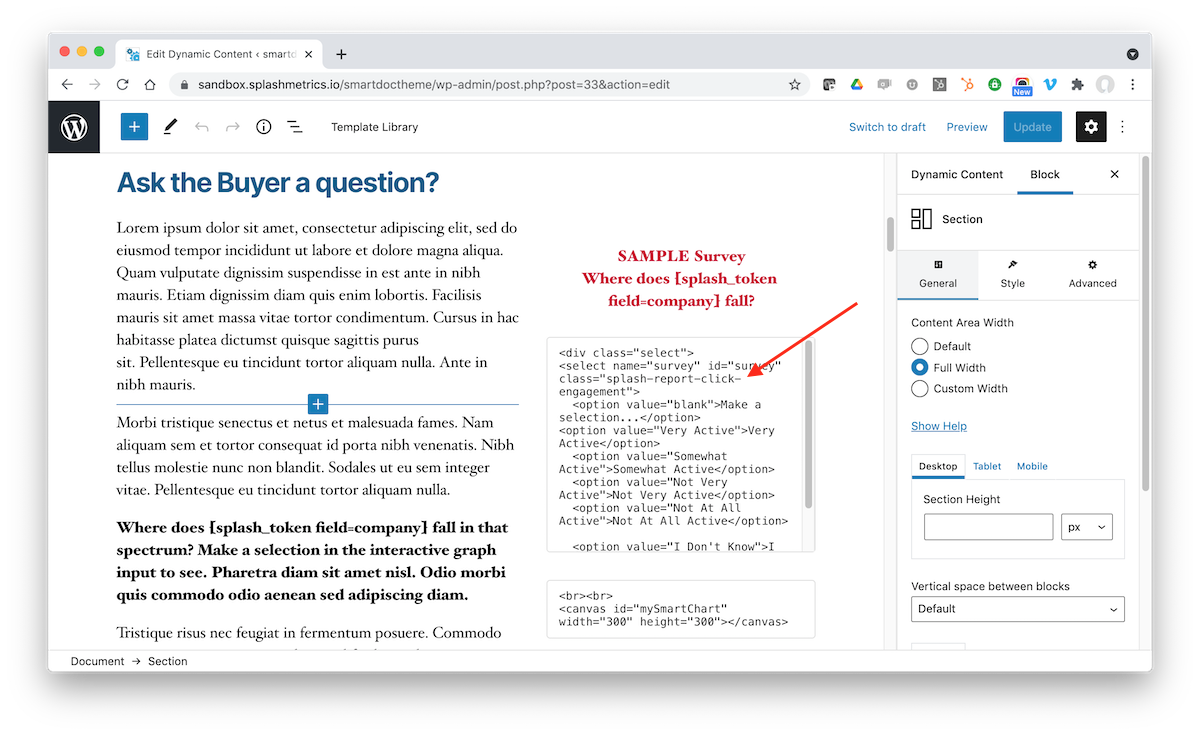
Task: Open Vertical space between blocks dropdown
Action: (x=1018, y=609)
